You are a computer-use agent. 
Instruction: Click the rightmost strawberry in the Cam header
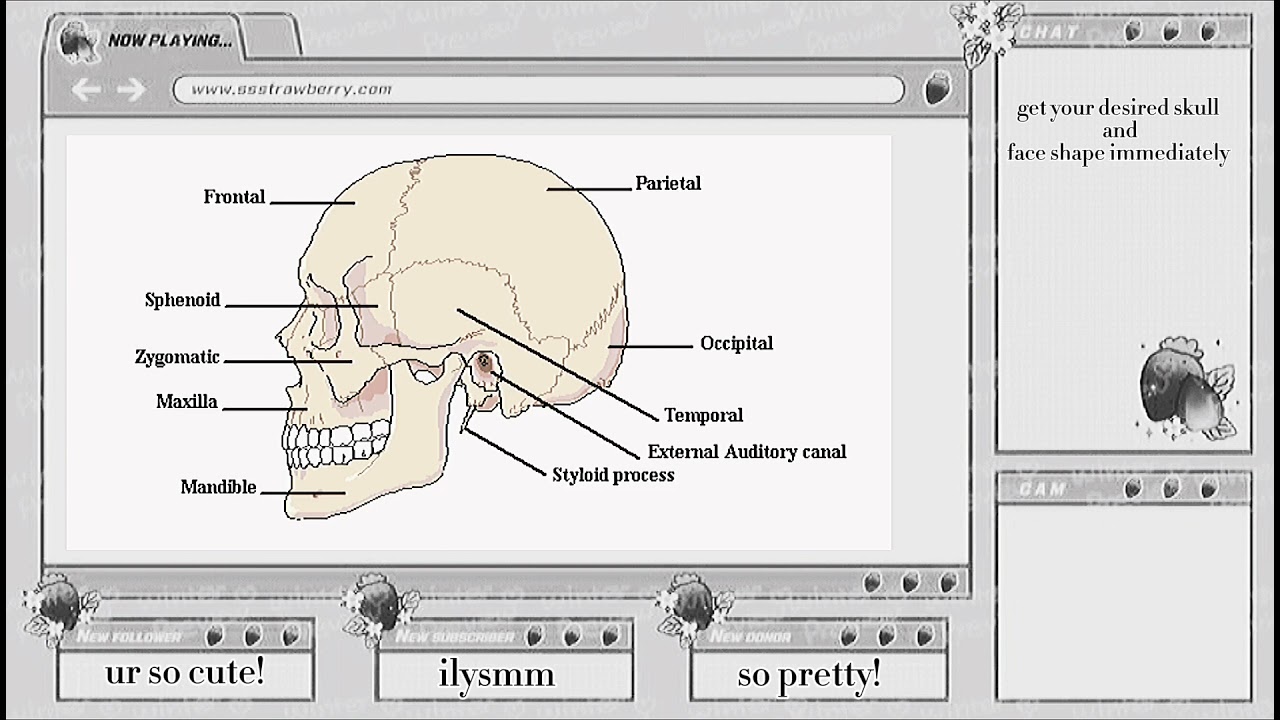tap(1209, 489)
